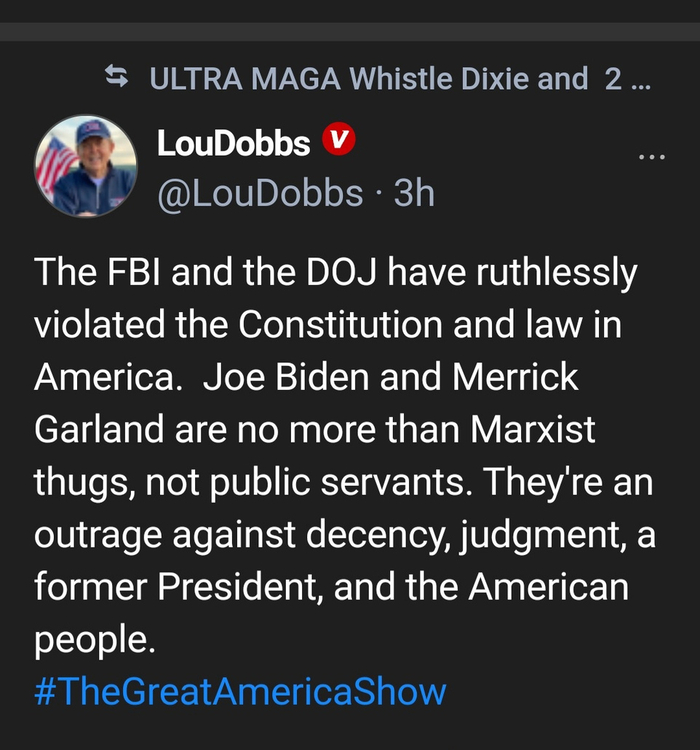Click the LouDobbs display name
The image size is (700, 750).
[x=233, y=144]
